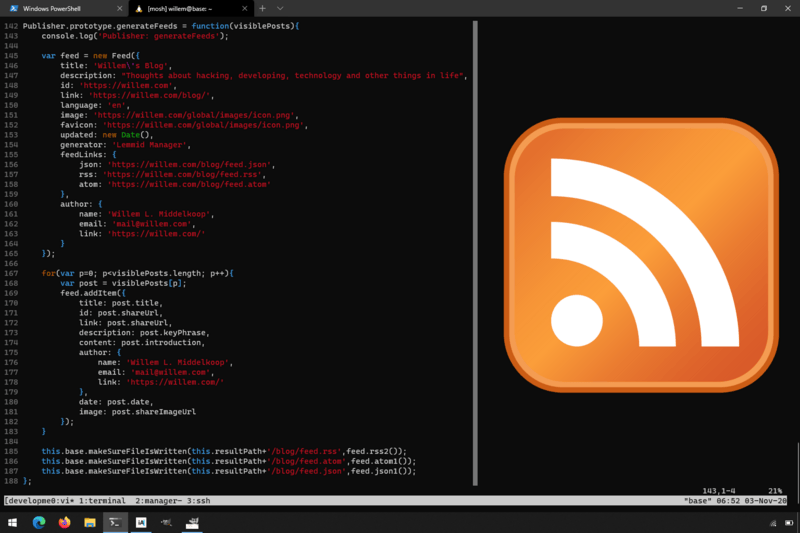Close the Windows PowerShell tab
Image resolution: width=800 pixels, height=533 pixels.
click(119, 8)
